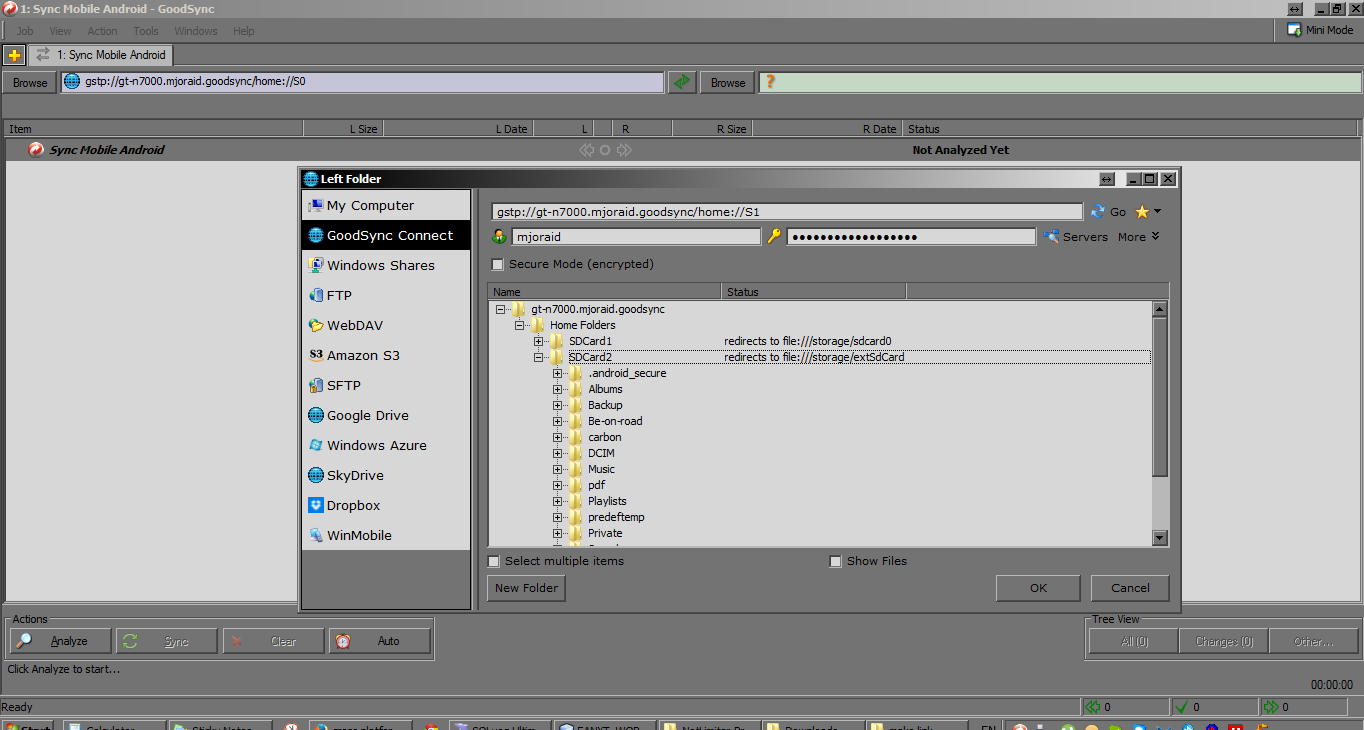Choose SFTP file system
The height and width of the screenshot is (730, 1364).
385,385
